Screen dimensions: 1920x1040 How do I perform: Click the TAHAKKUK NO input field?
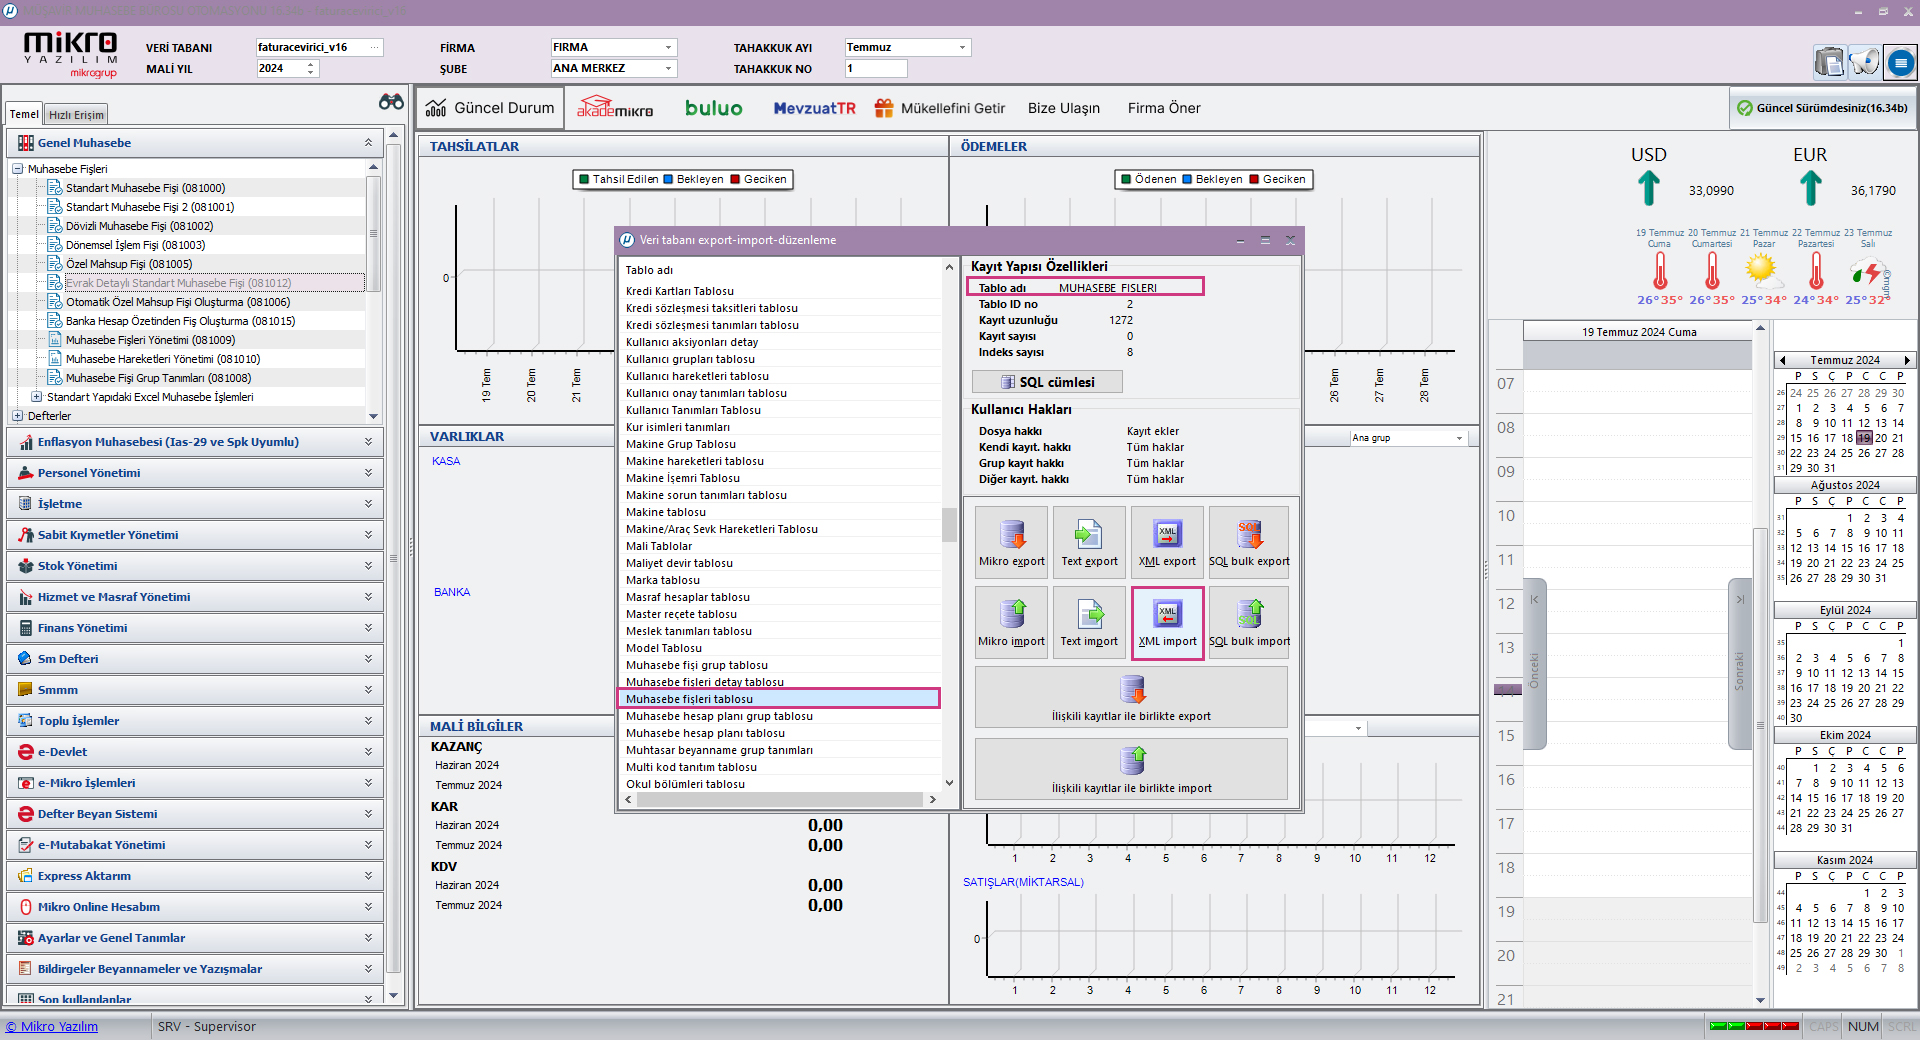[875, 69]
